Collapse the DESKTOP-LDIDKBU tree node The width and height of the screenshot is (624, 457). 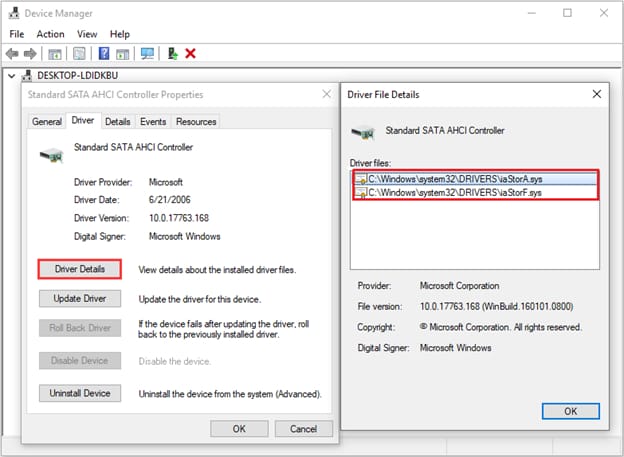pos(12,76)
